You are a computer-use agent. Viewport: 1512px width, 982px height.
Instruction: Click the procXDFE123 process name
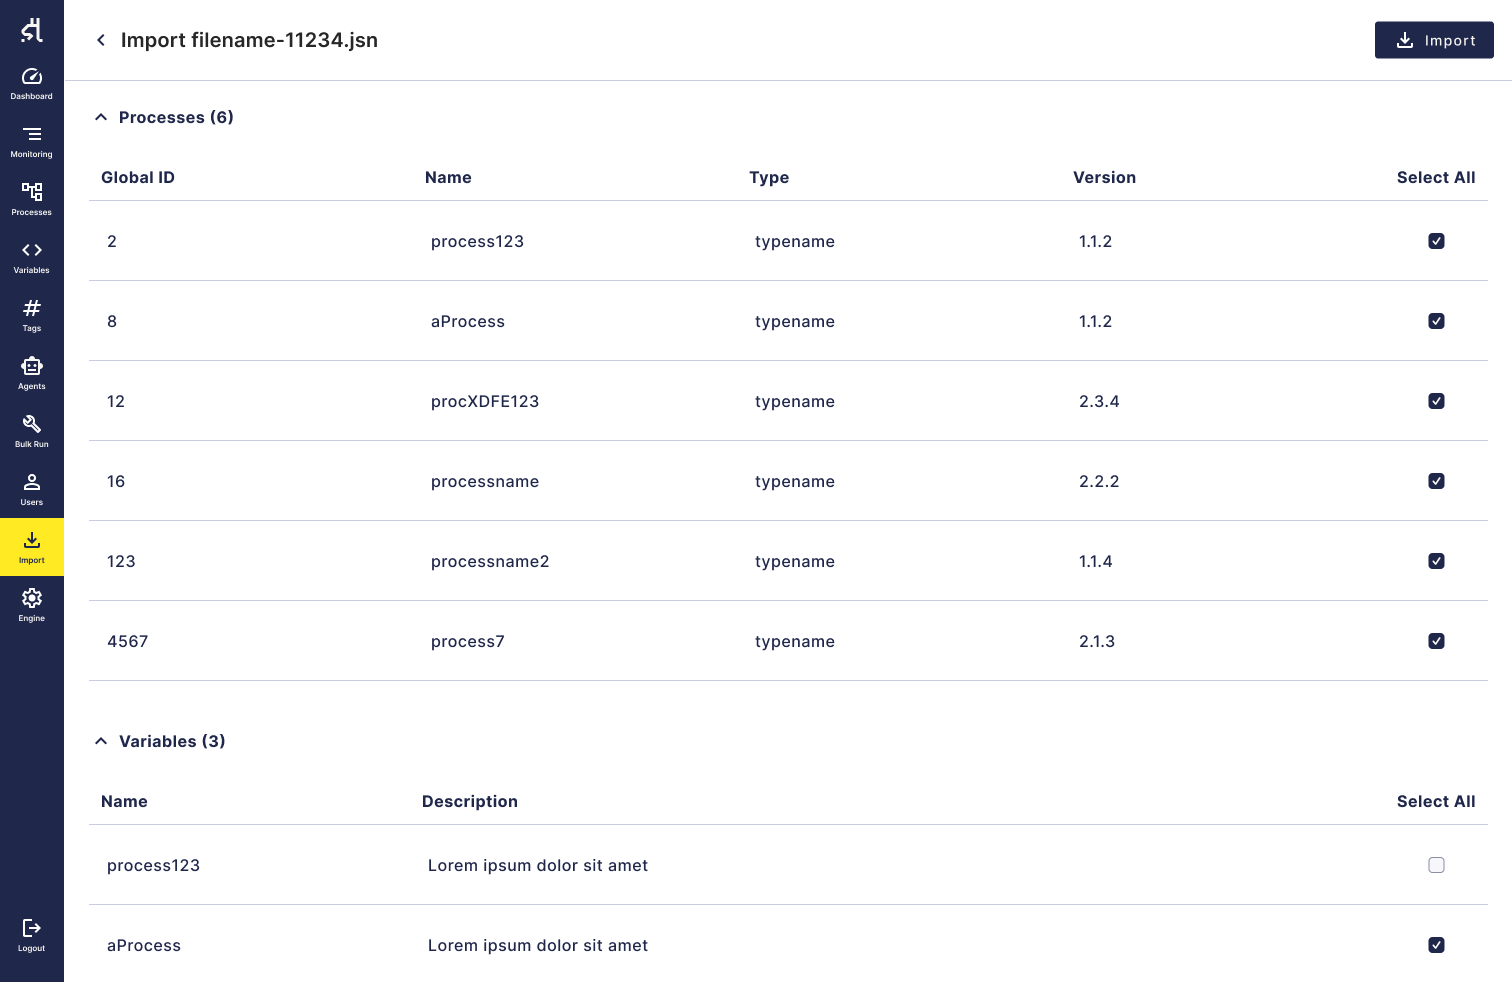point(485,401)
